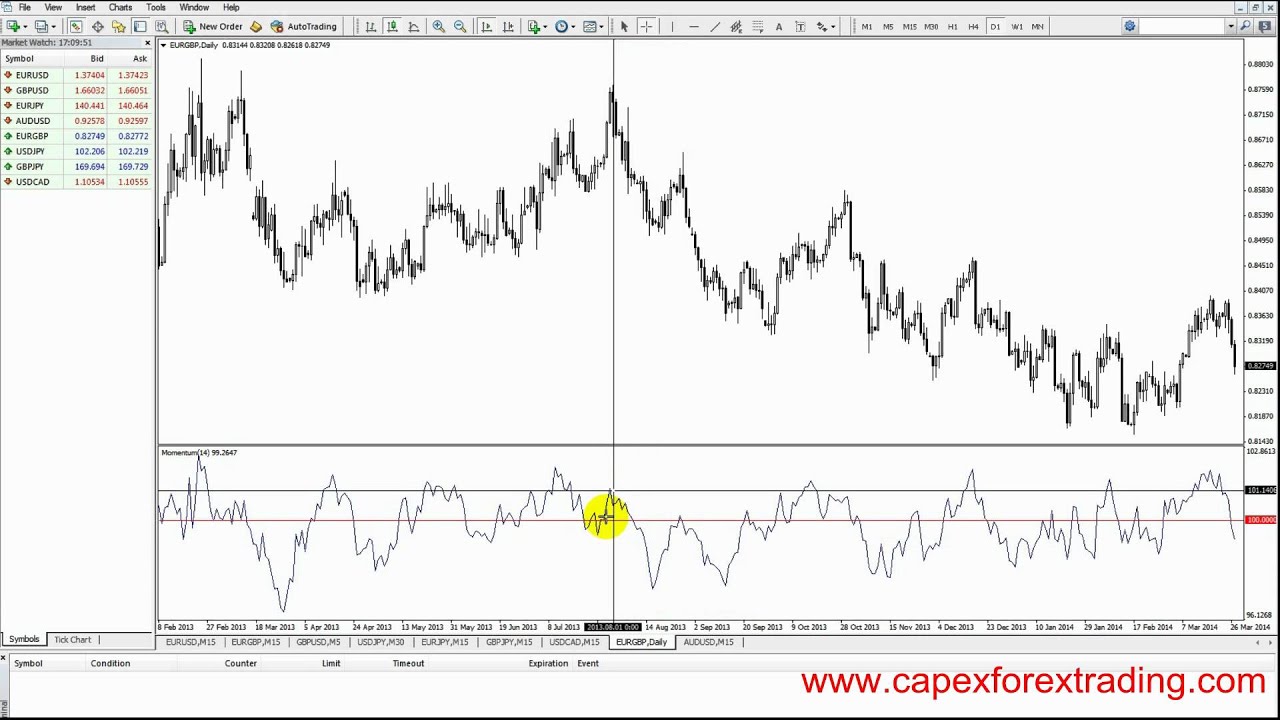
Task: Open the Profiles icon in toolbar
Action: click(42, 26)
